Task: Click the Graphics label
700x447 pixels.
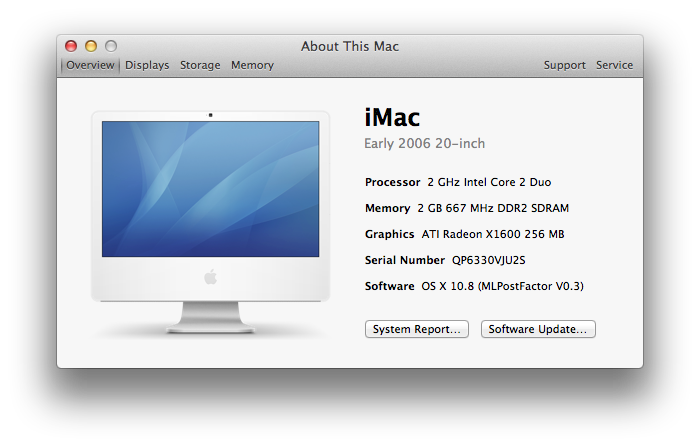Action: click(x=389, y=234)
